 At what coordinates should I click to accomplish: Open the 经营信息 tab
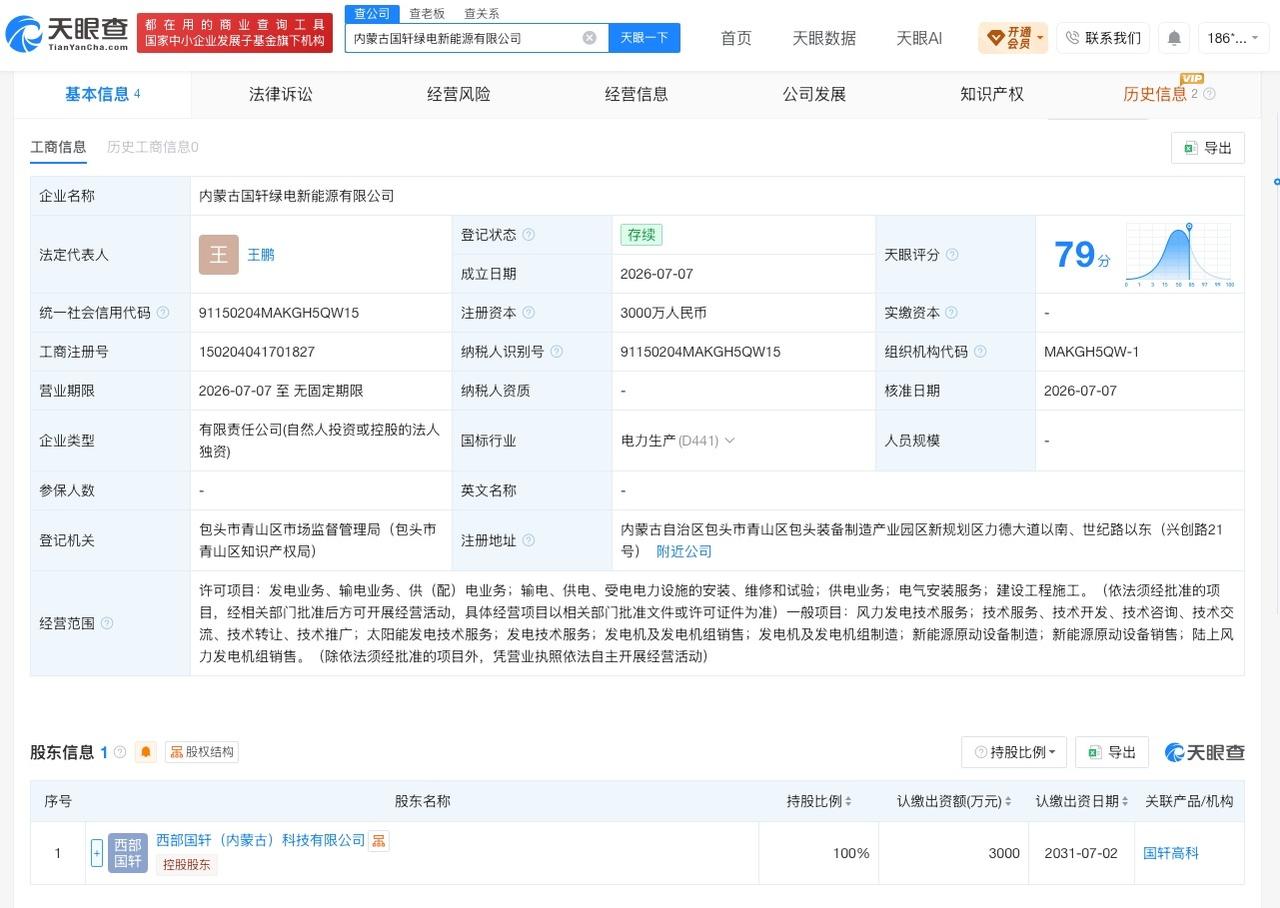pos(637,94)
